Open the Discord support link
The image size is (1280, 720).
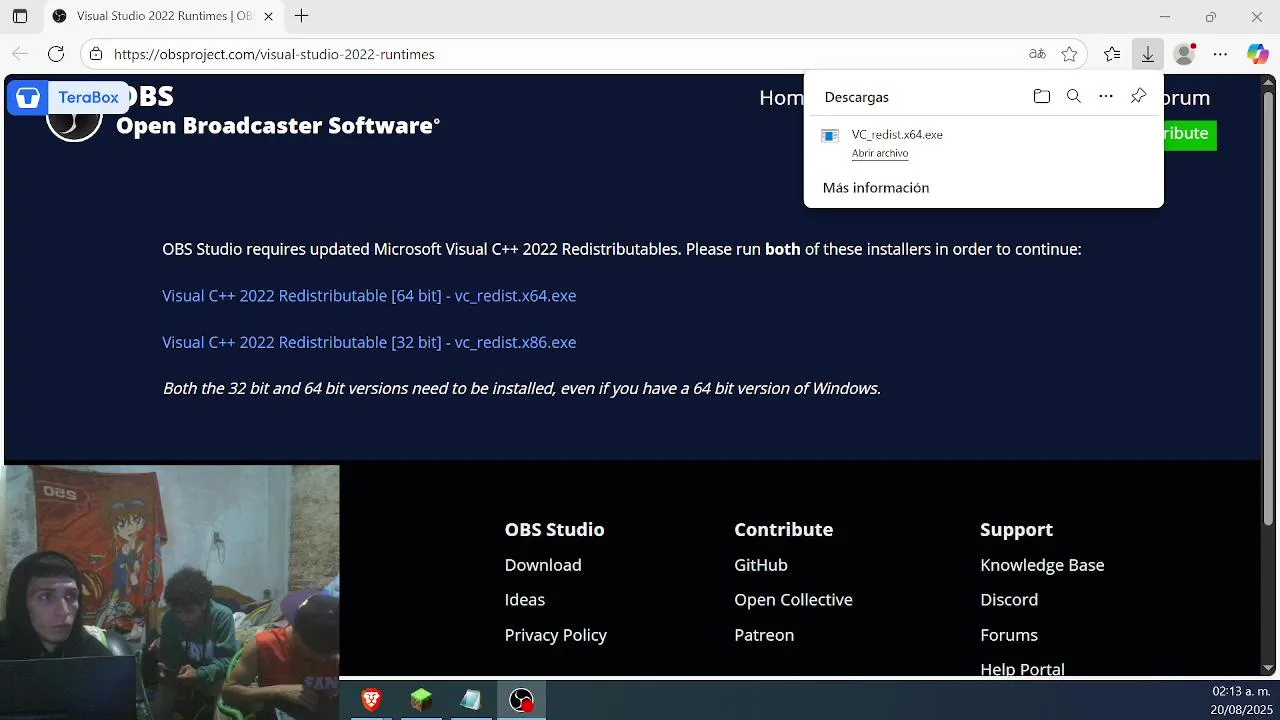click(x=1009, y=600)
